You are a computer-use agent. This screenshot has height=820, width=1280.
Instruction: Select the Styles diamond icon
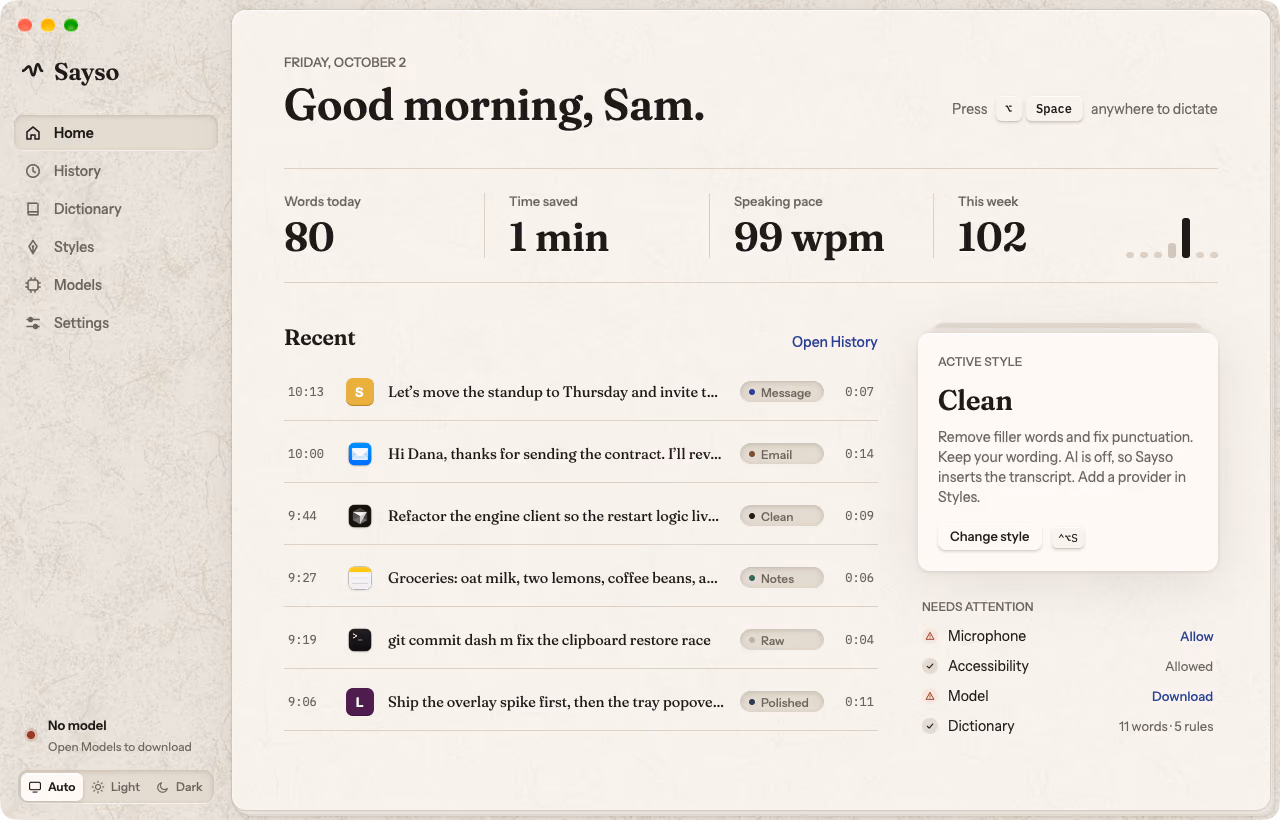click(33, 247)
